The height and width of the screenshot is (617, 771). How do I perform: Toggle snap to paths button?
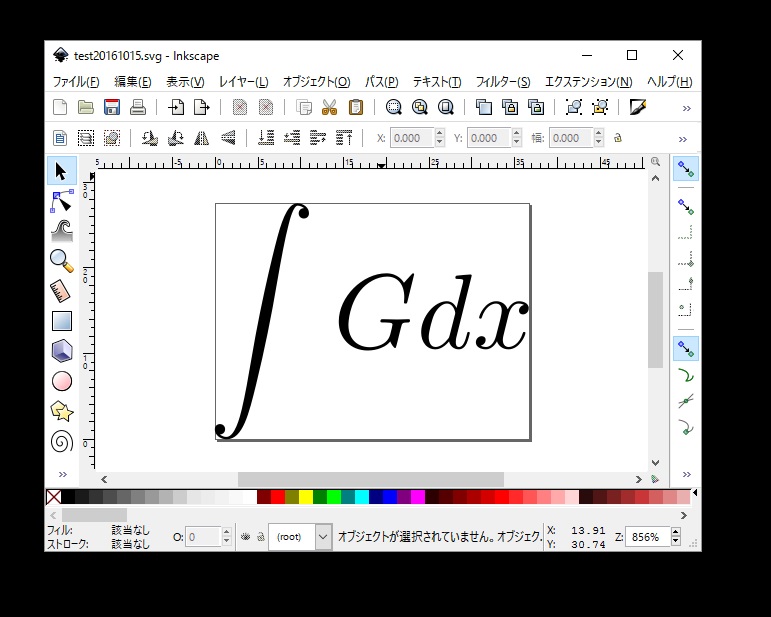685,376
